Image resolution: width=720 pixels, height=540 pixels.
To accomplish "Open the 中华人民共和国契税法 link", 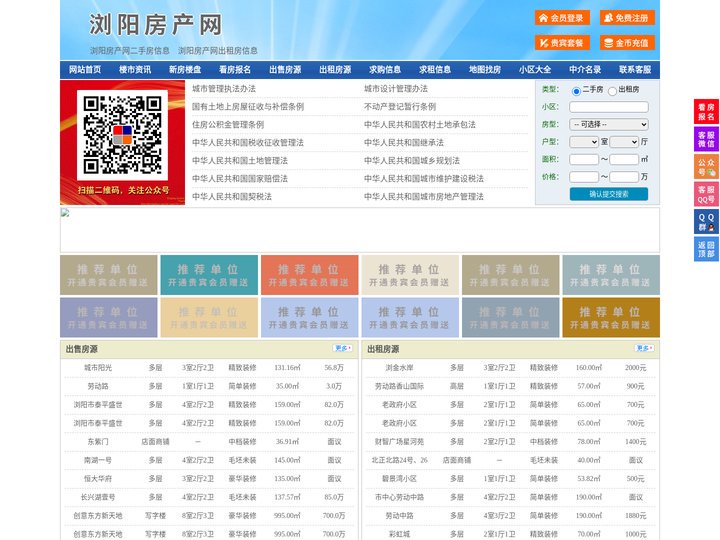I will point(232,197).
